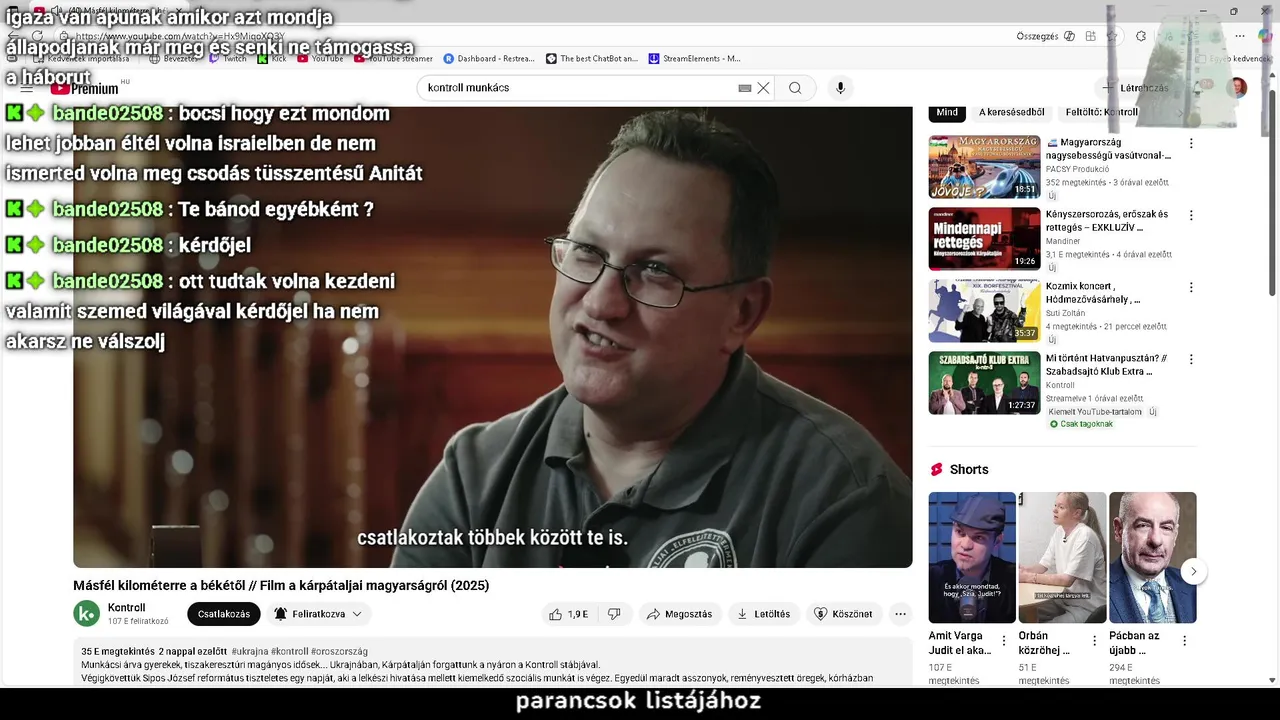This screenshot has height=720, width=1280.
Task: Open the account avatar menu
Action: (1237, 88)
